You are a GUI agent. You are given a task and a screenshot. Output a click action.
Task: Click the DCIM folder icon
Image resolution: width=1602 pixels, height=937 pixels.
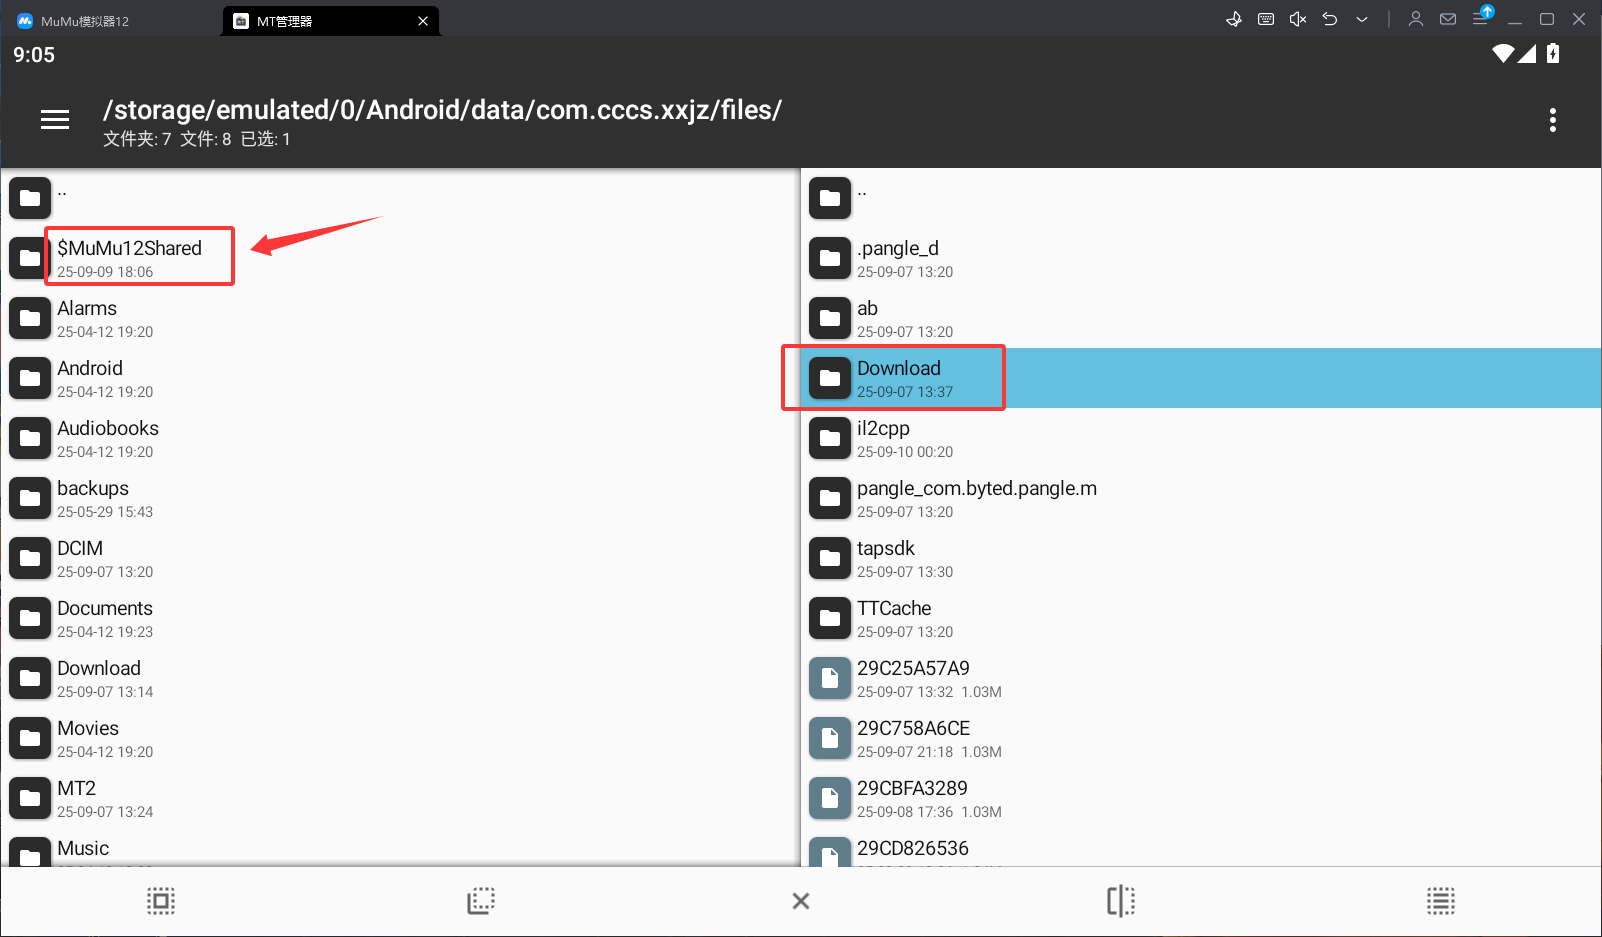click(30, 558)
